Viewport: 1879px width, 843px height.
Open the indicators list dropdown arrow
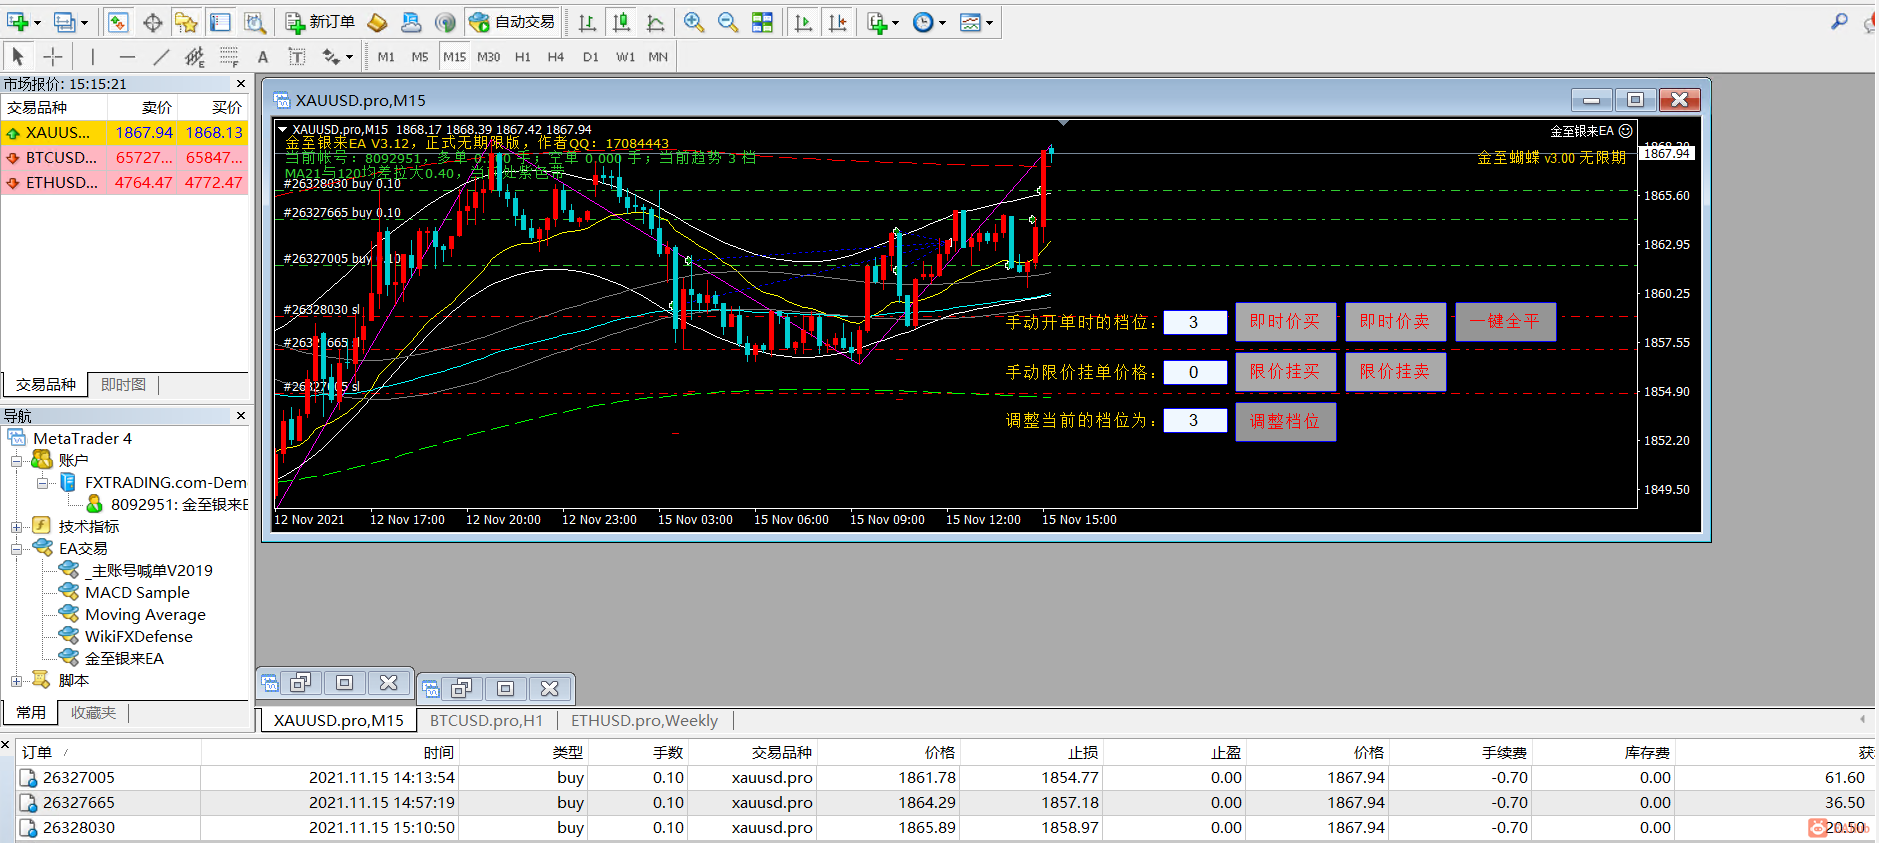(895, 22)
